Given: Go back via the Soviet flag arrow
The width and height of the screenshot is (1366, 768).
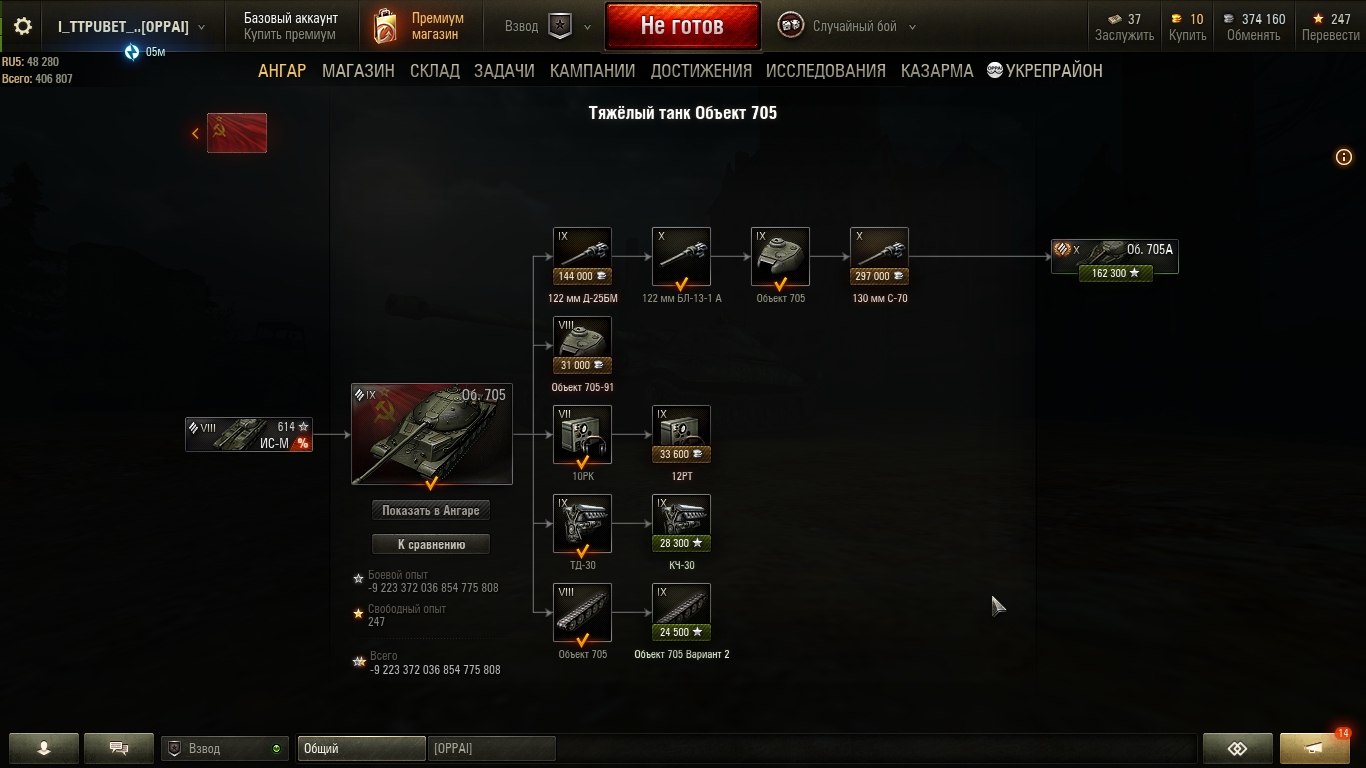Looking at the screenshot, I should (230, 133).
